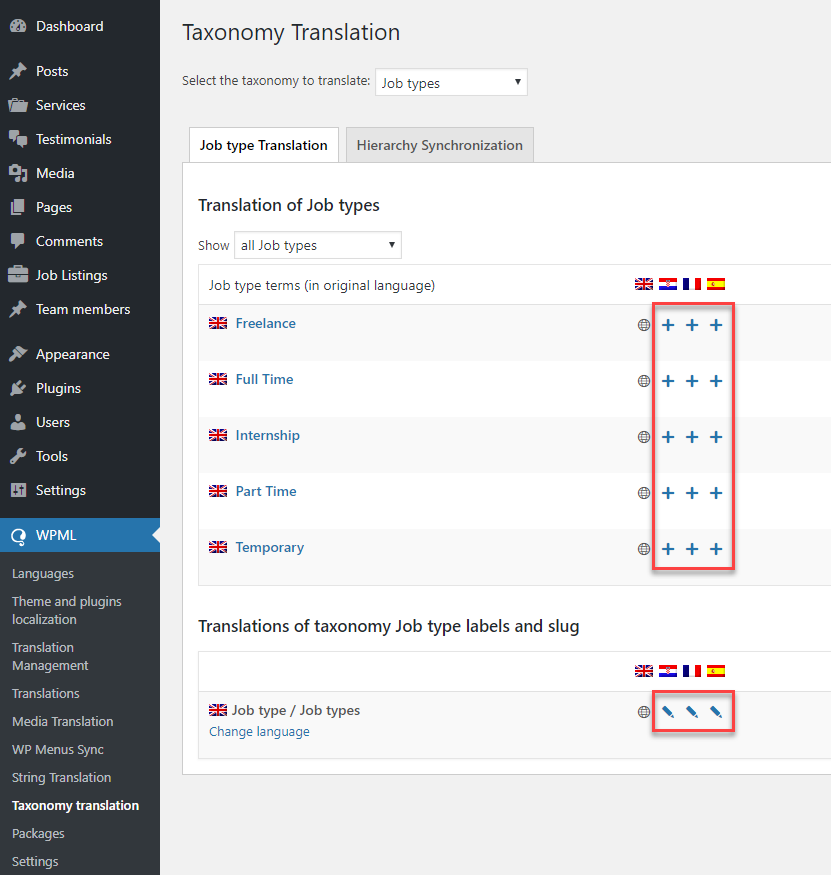Add Spanish translation for Freelance term
This screenshot has height=875, width=831.
point(715,325)
